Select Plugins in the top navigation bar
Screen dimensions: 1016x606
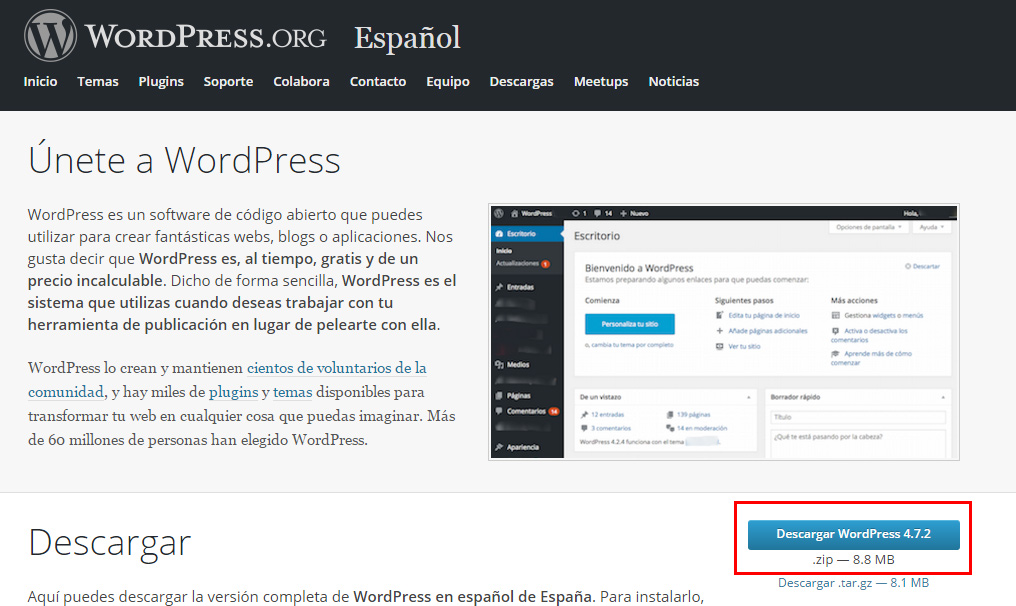[x=161, y=82]
